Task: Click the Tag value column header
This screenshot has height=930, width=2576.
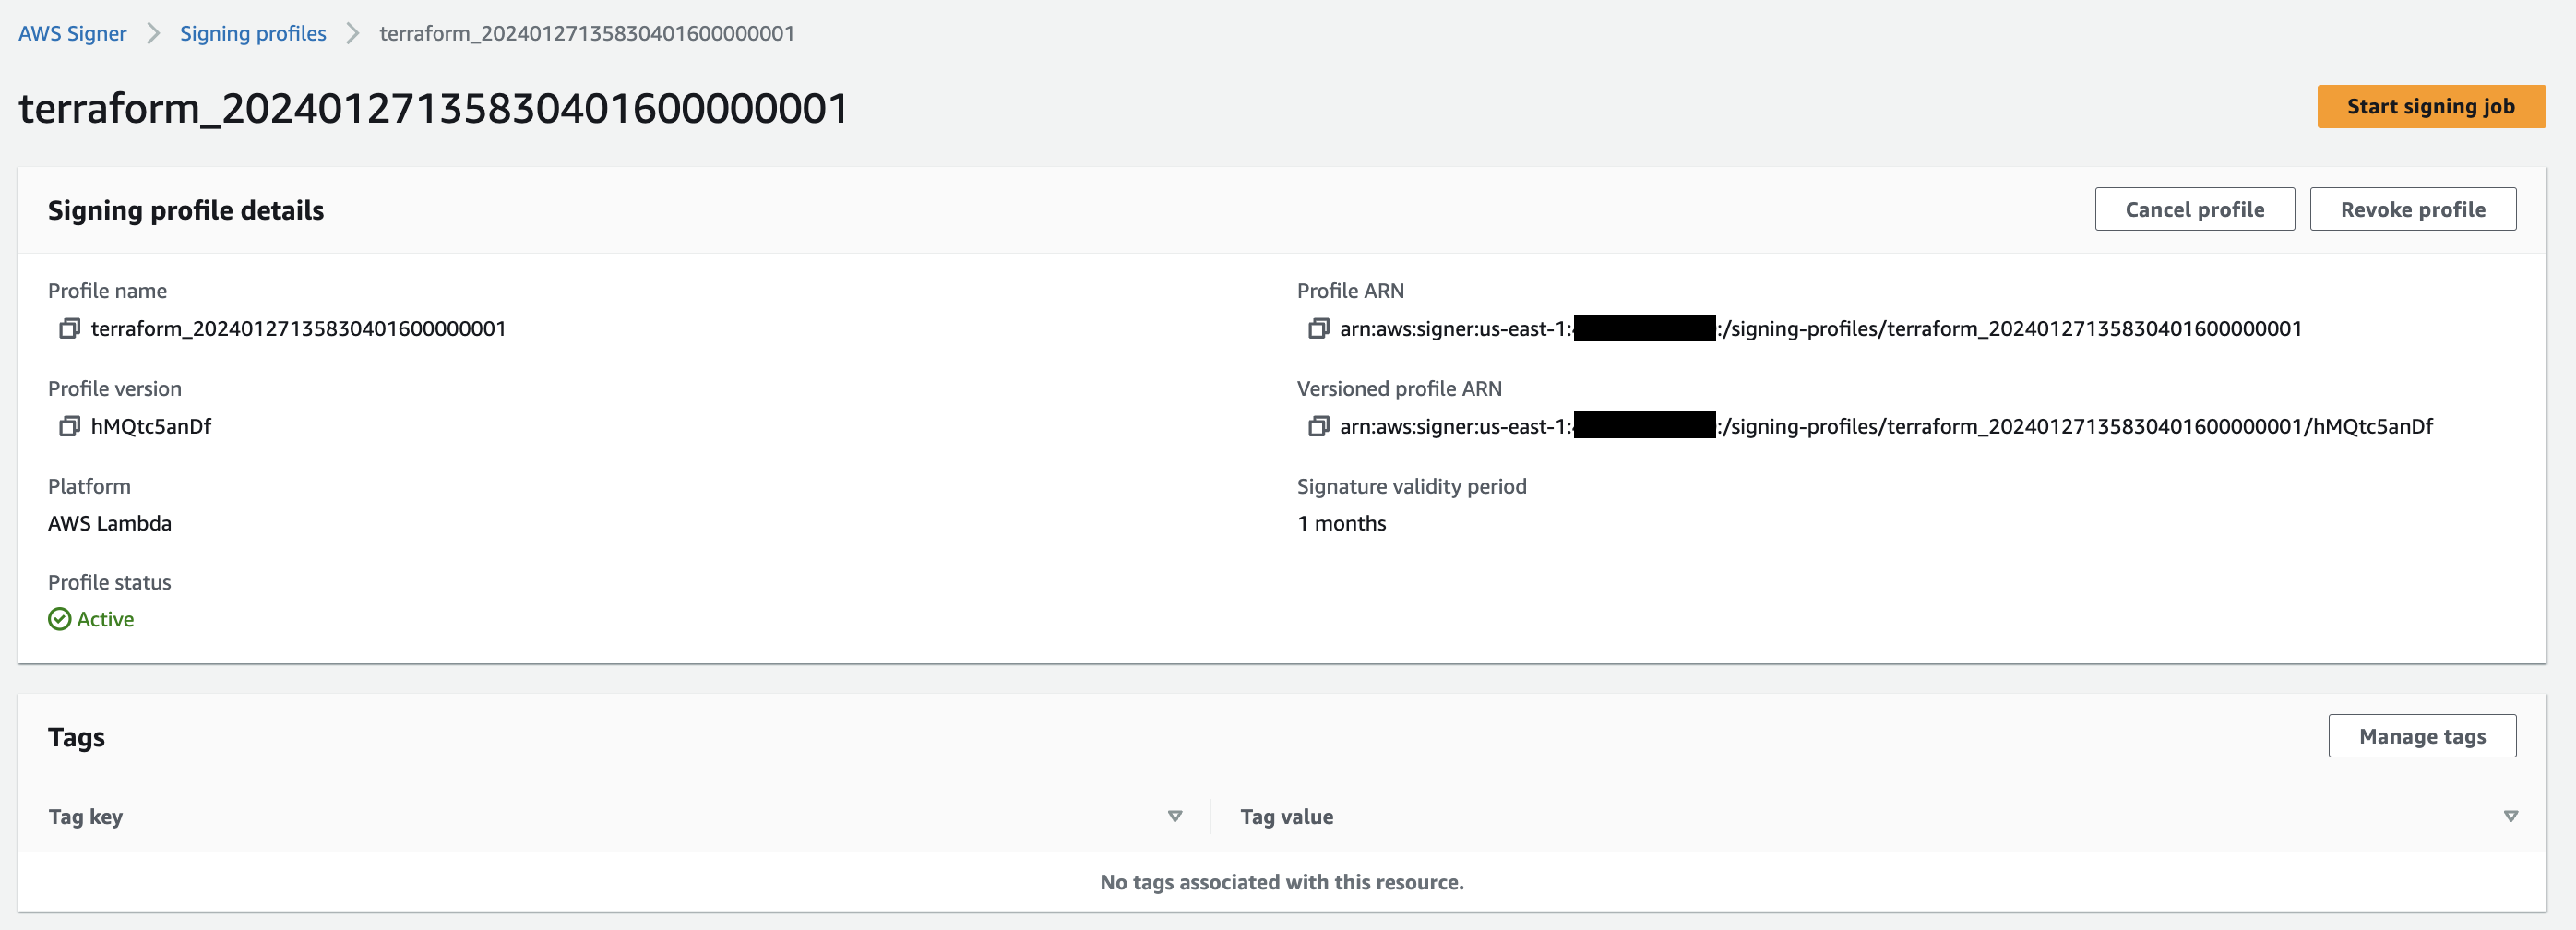Action: click(x=1286, y=817)
